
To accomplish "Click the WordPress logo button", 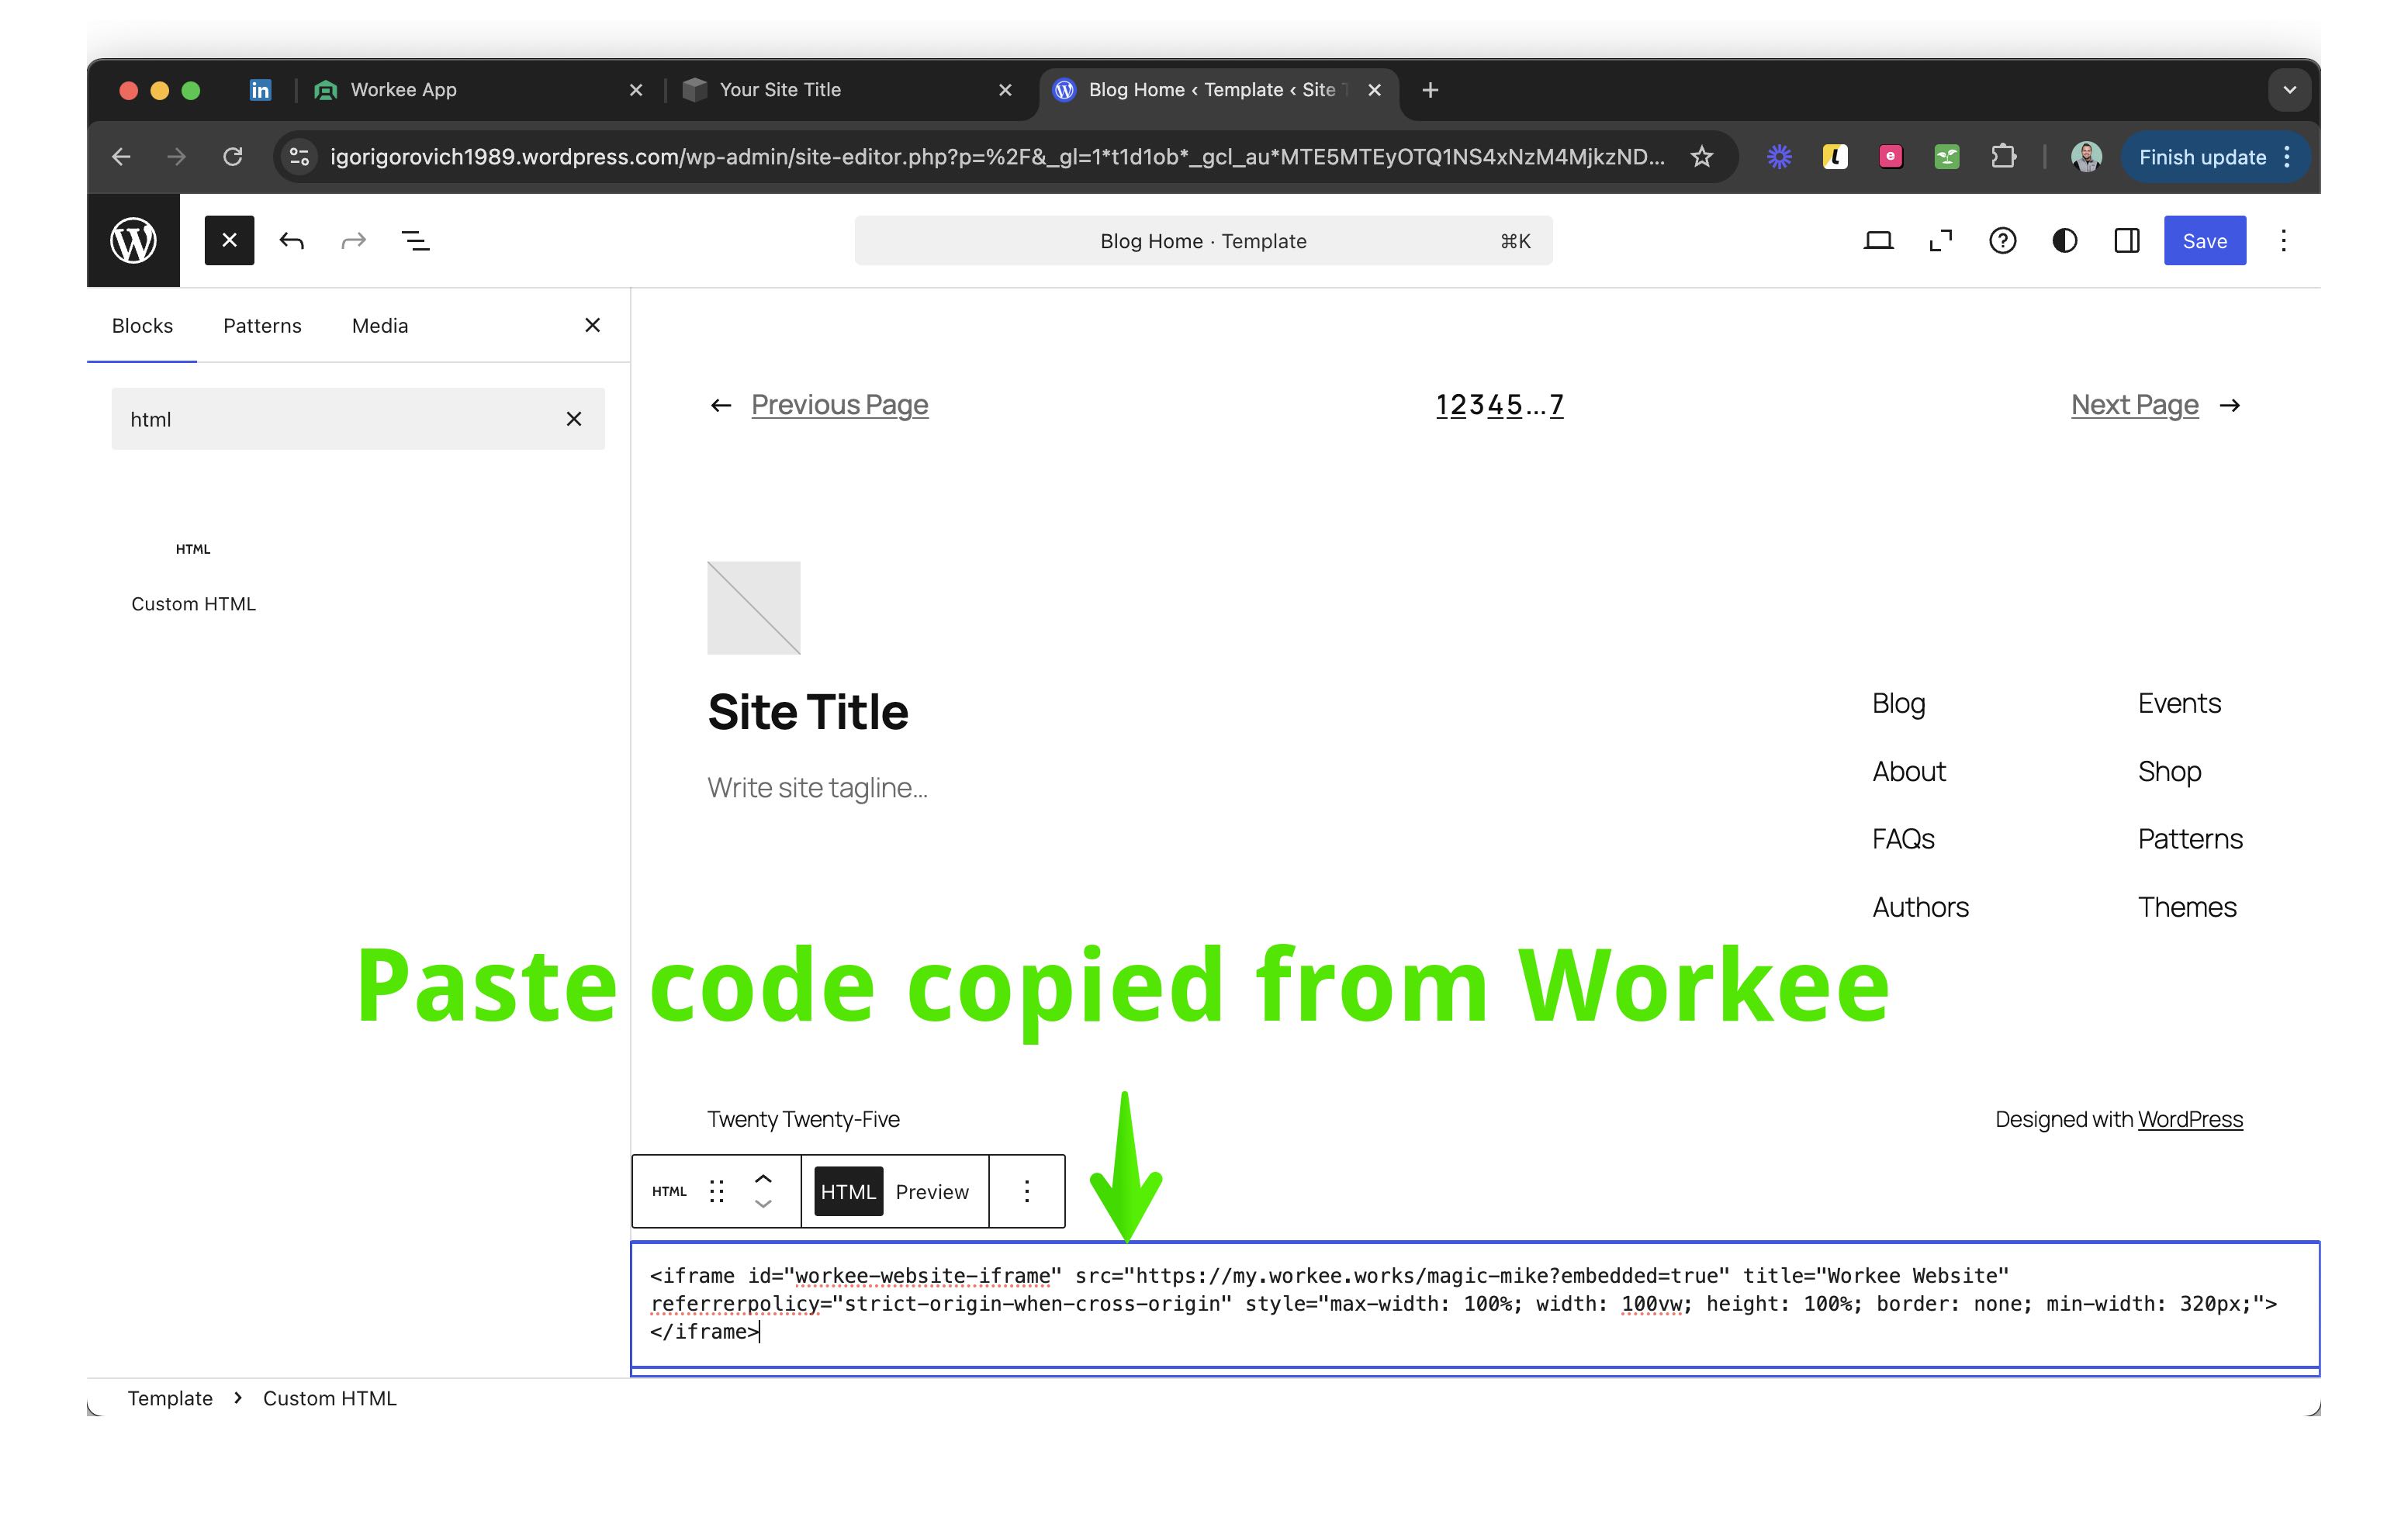I will 133,241.
